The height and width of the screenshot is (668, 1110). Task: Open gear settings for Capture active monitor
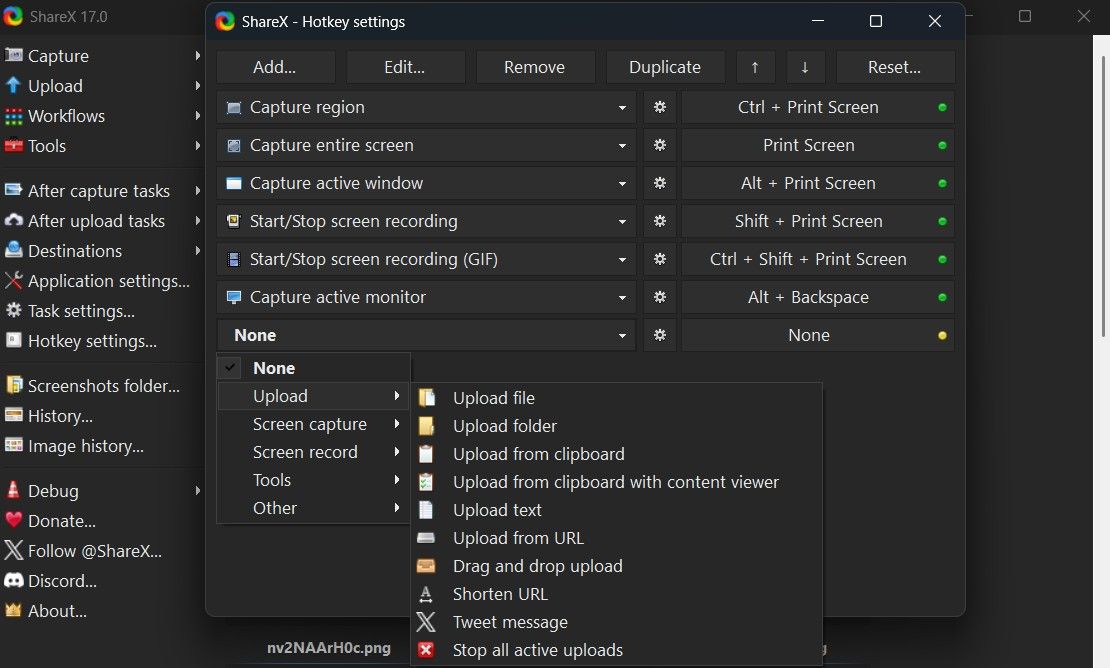click(660, 297)
